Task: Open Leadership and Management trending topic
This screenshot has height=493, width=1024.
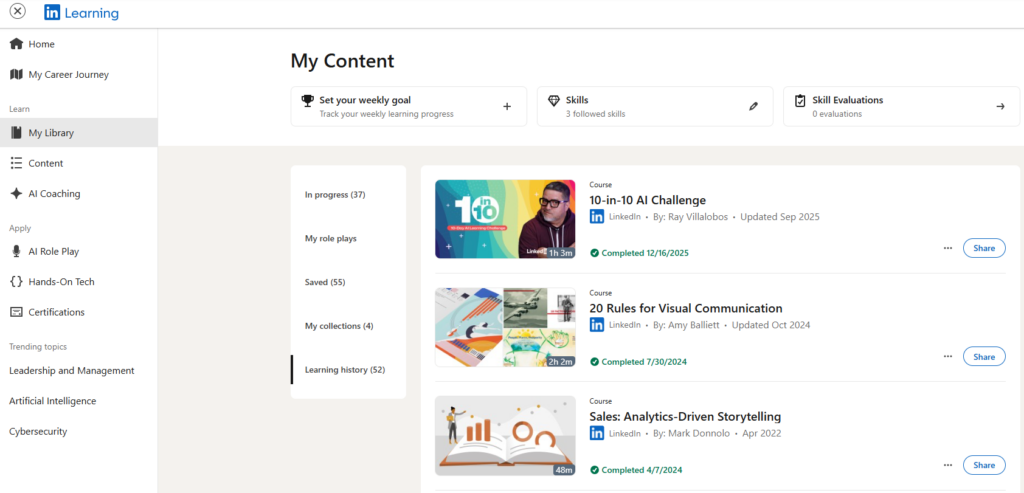Action: [x=72, y=370]
